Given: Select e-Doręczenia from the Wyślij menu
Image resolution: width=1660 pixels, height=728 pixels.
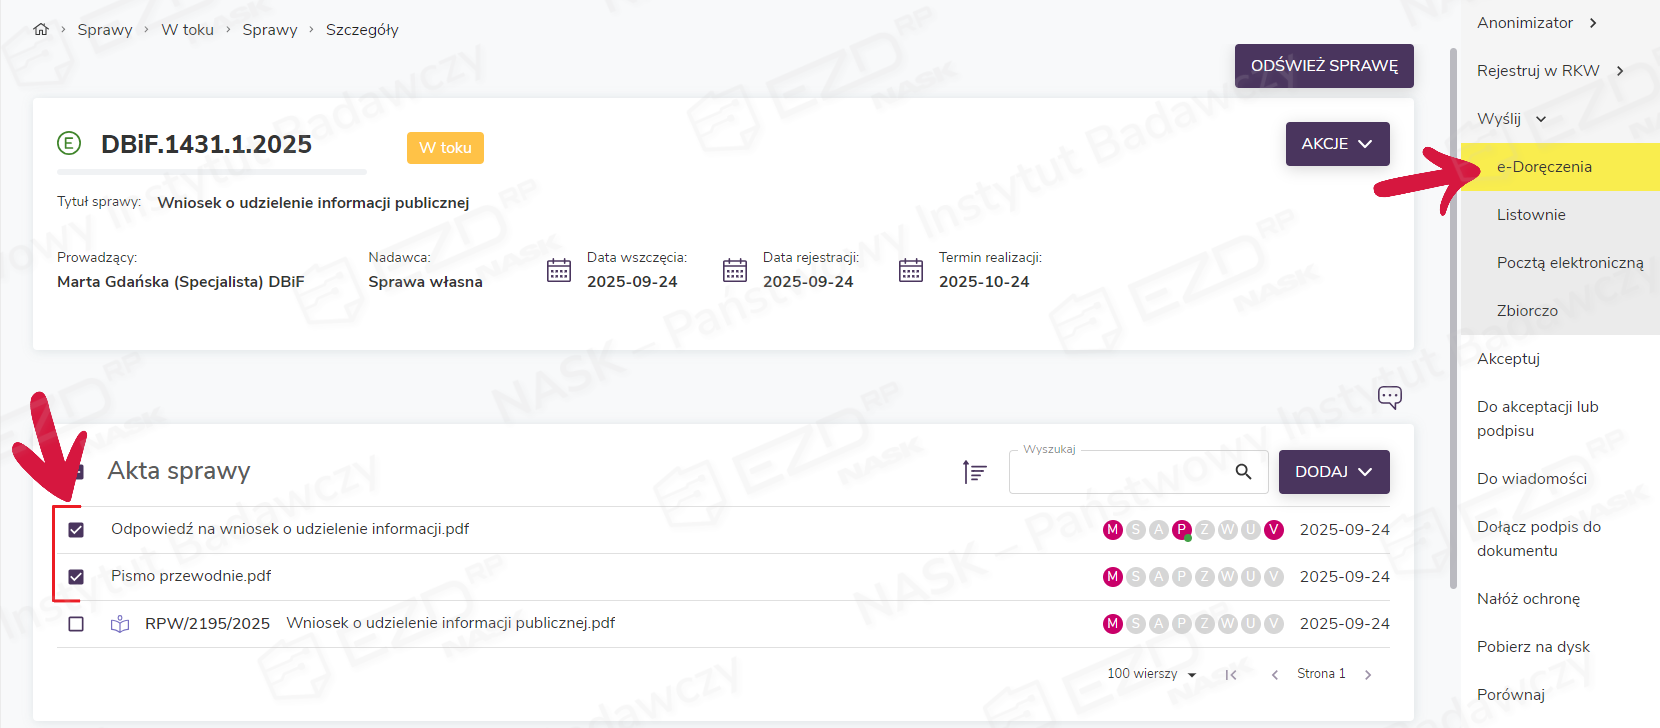Looking at the screenshot, I should tap(1544, 167).
